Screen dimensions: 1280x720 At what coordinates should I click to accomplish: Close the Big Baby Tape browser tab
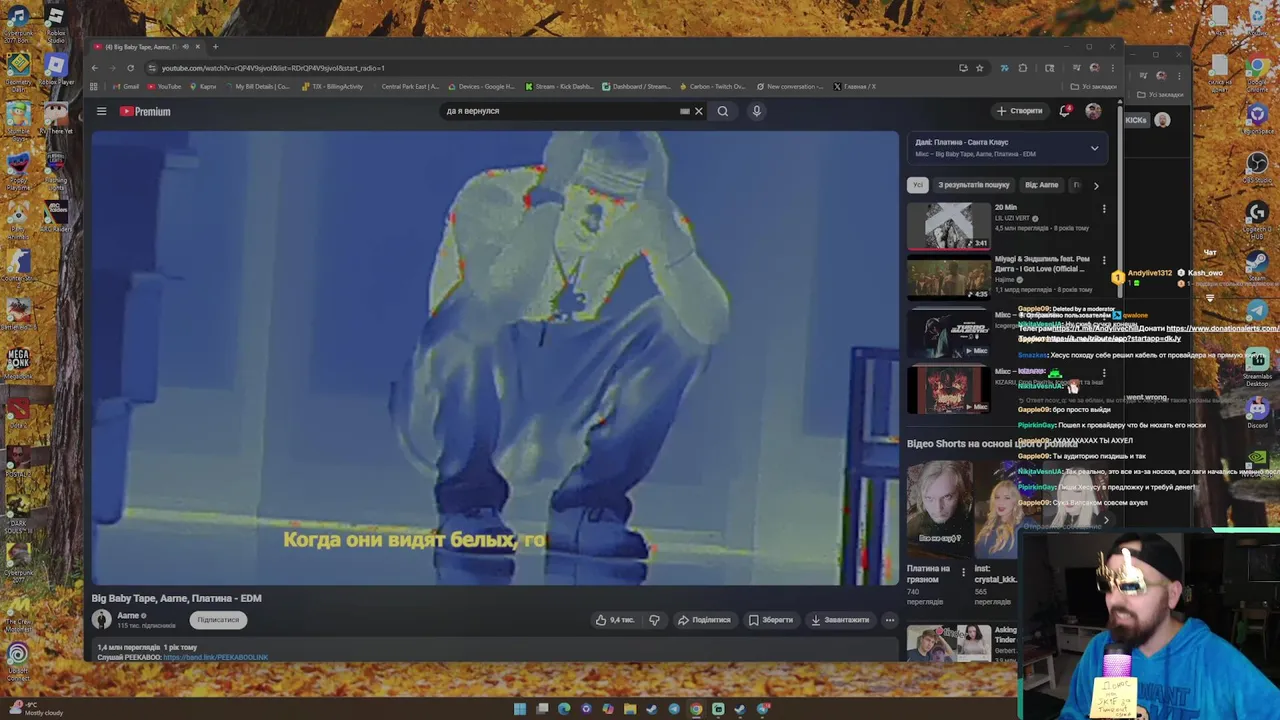click(x=198, y=47)
